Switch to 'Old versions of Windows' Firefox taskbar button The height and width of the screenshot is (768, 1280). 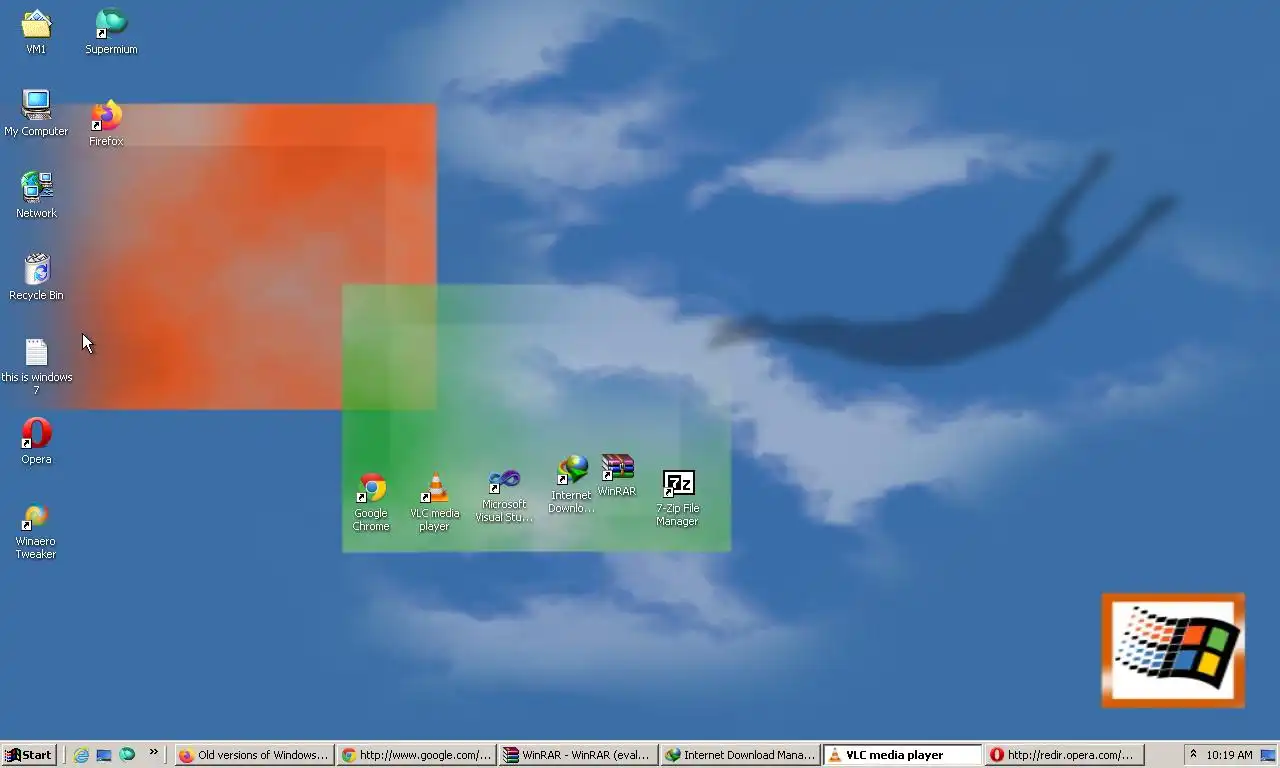pos(254,755)
